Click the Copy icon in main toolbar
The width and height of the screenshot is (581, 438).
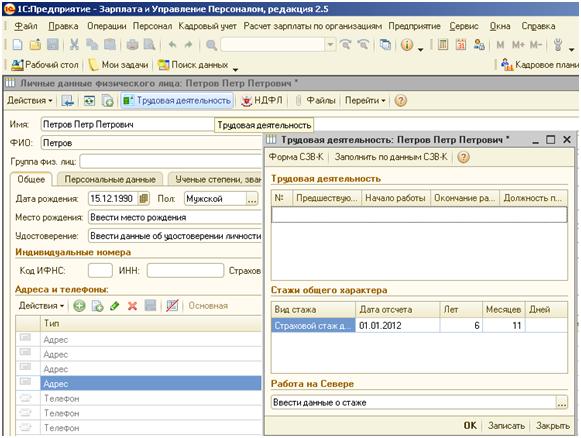(92, 45)
